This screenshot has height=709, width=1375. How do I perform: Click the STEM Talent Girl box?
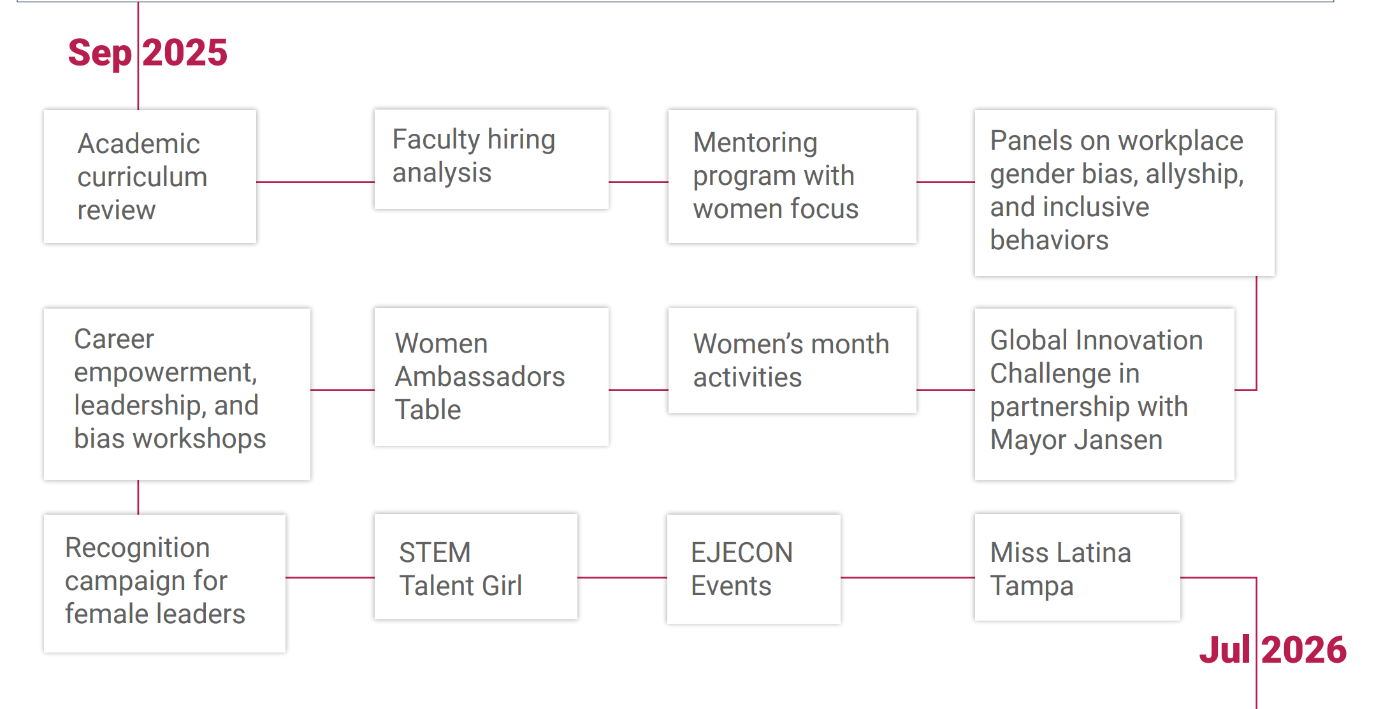click(x=476, y=567)
